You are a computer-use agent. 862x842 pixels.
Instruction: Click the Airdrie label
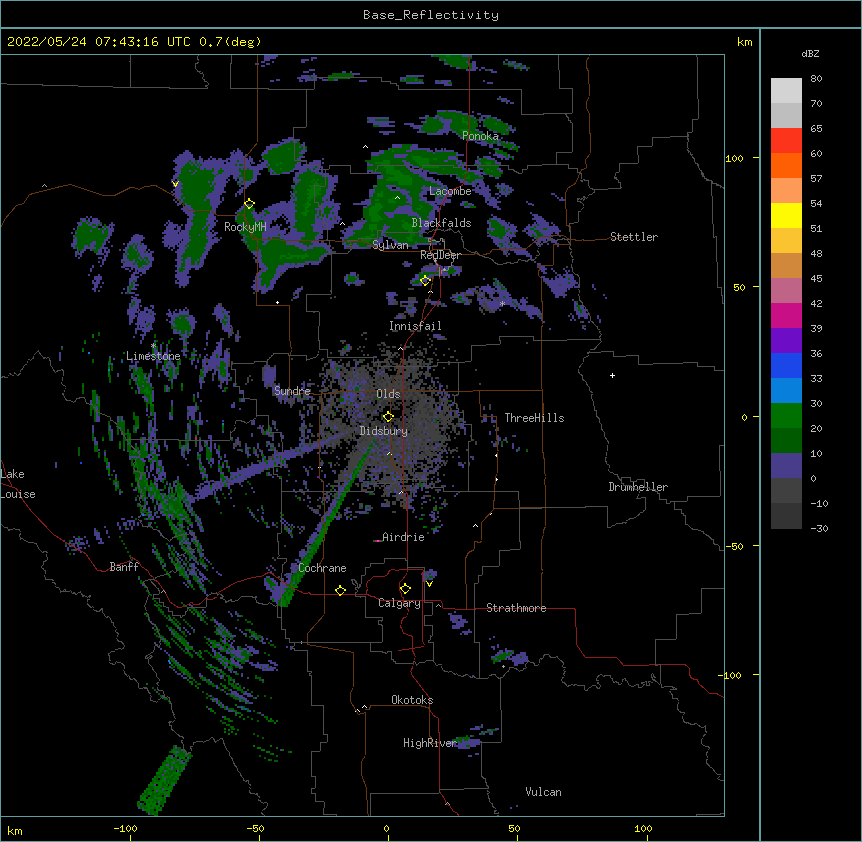pyautogui.click(x=403, y=537)
